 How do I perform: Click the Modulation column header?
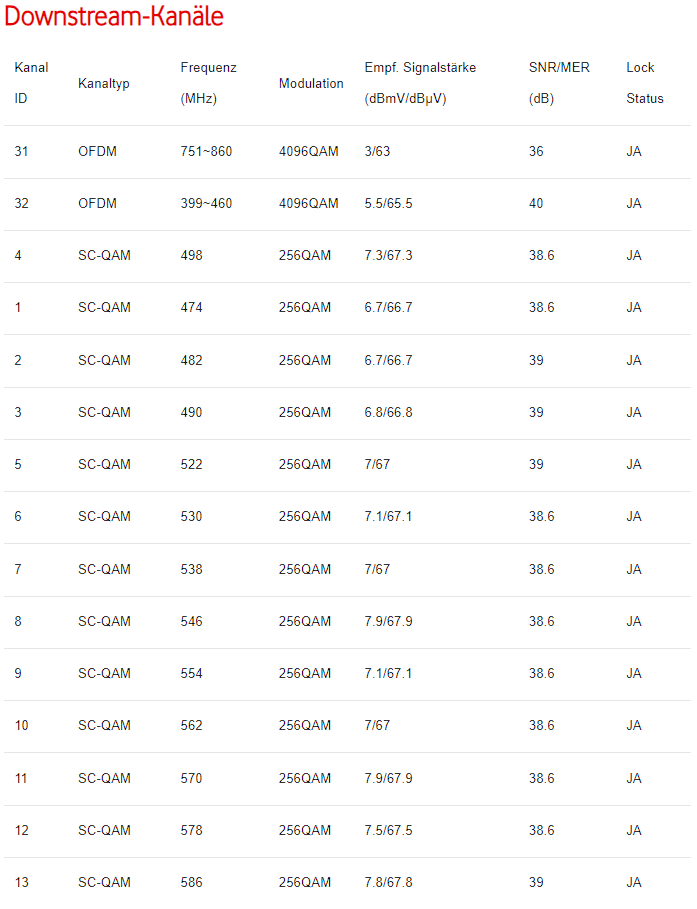(311, 84)
